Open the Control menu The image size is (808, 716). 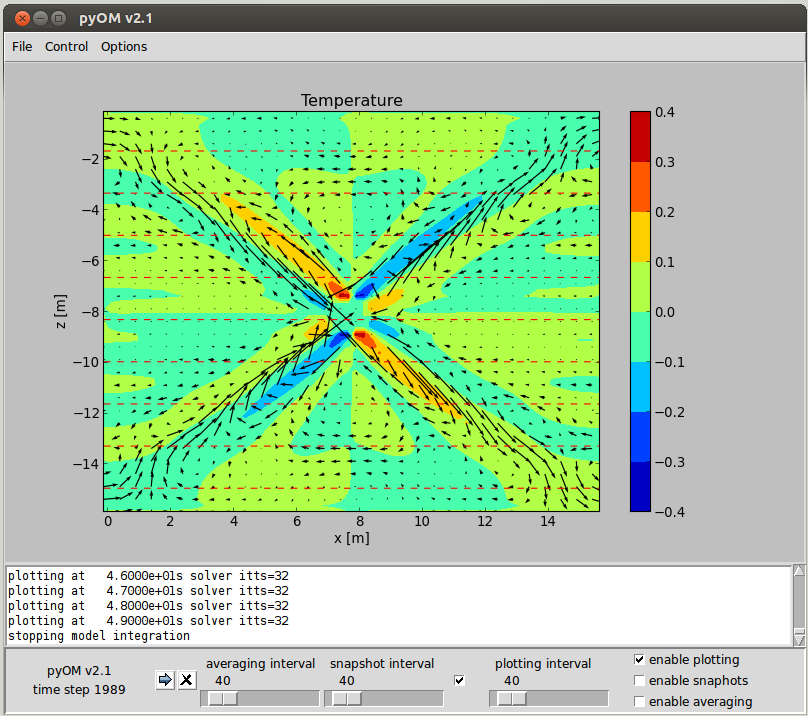click(x=67, y=46)
